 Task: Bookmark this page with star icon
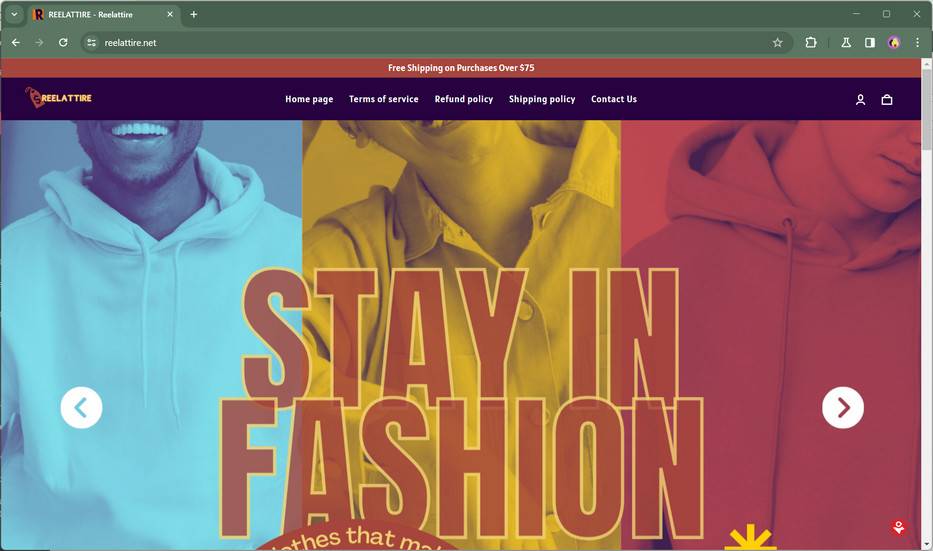click(x=777, y=42)
